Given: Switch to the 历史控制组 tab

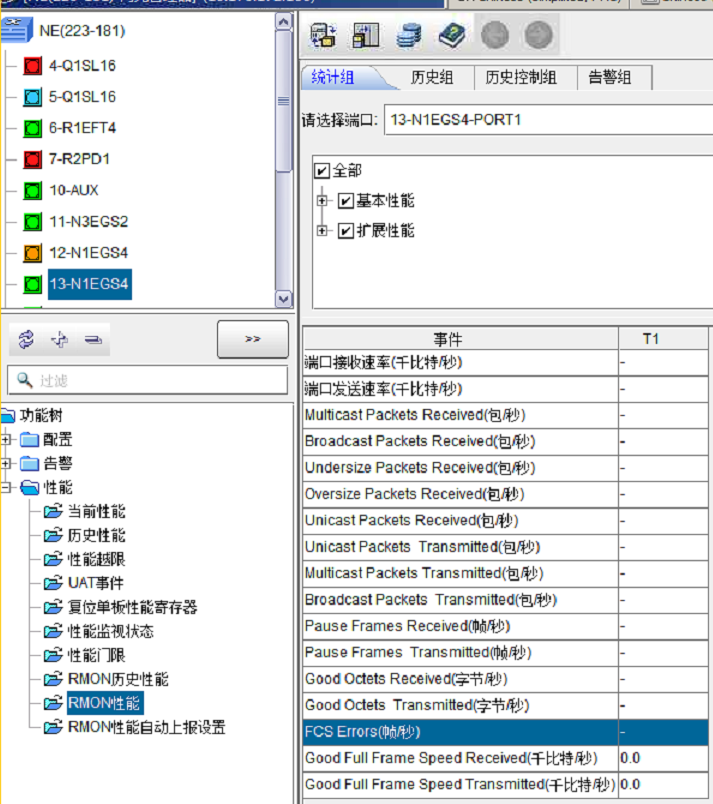Looking at the screenshot, I should tap(521, 77).
